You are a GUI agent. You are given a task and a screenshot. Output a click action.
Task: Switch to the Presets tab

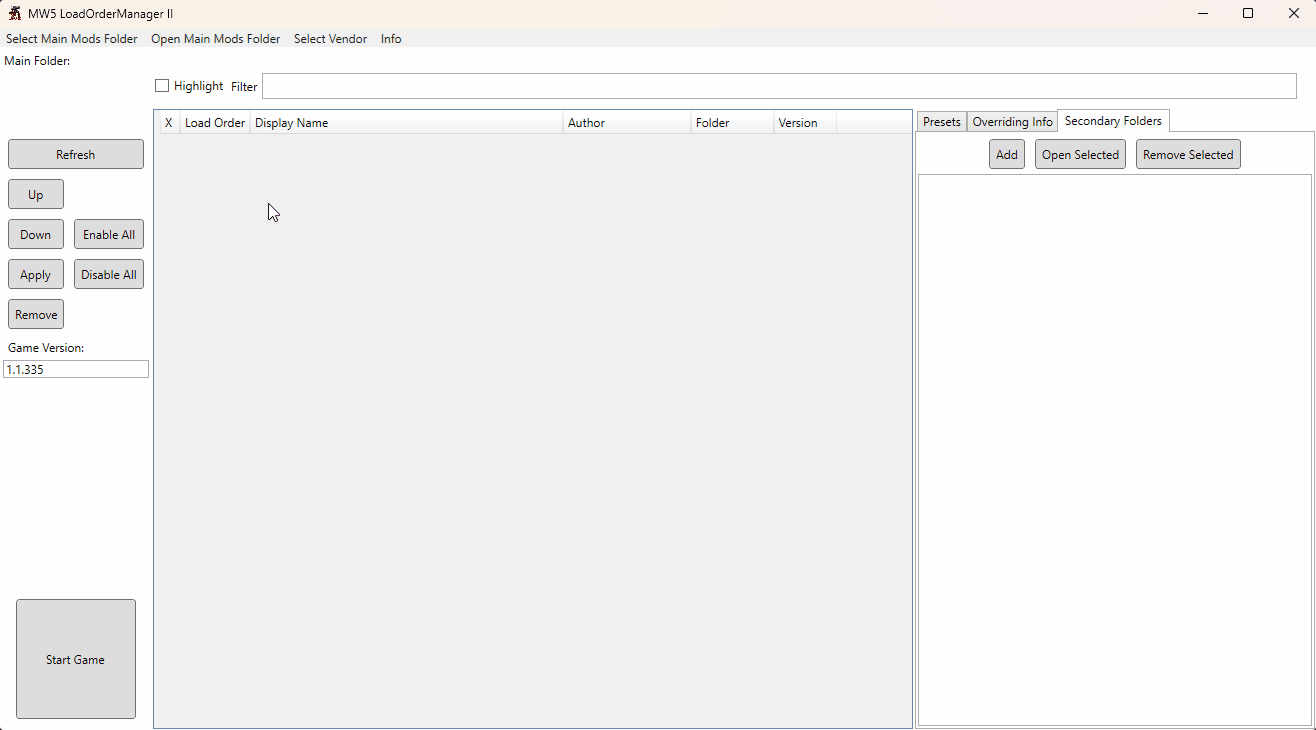tap(942, 122)
